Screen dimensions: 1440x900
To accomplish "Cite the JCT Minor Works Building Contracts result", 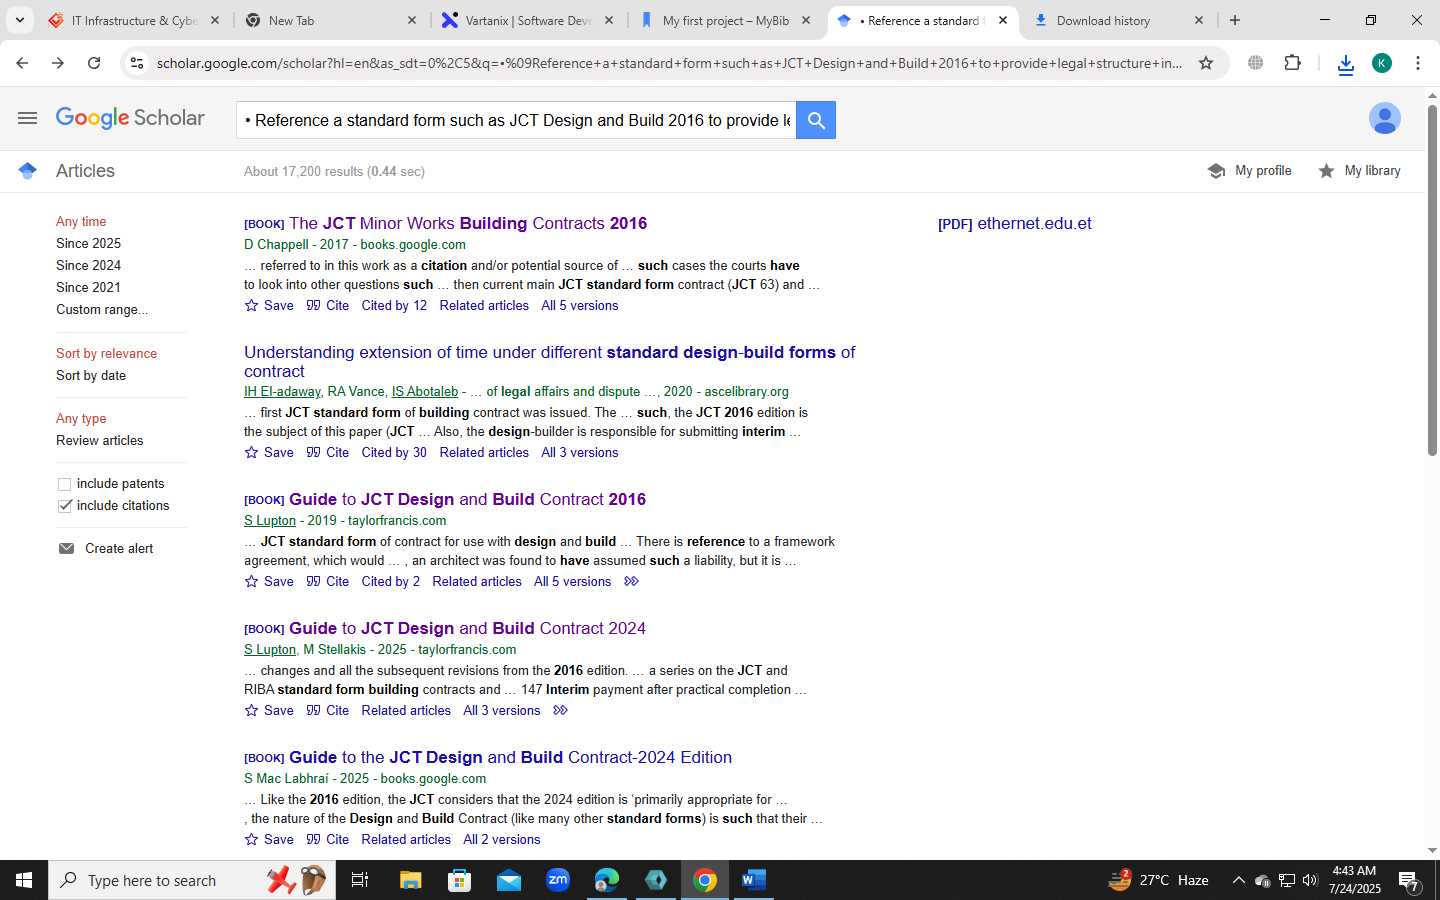I will (x=328, y=305).
